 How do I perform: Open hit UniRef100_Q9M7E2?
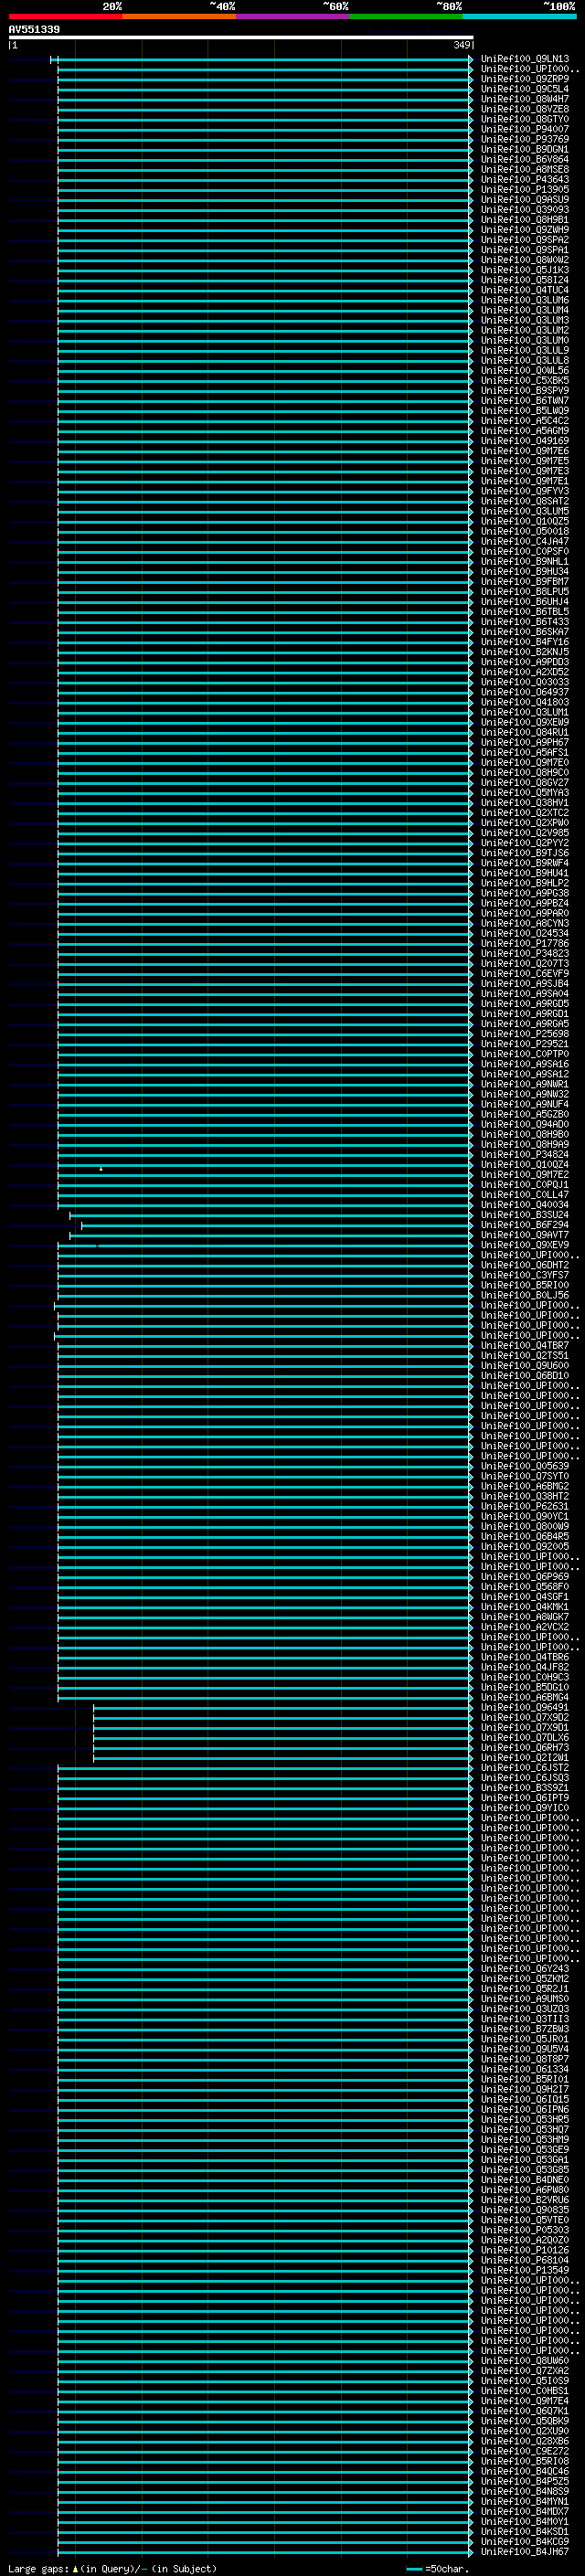[x=524, y=1175]
